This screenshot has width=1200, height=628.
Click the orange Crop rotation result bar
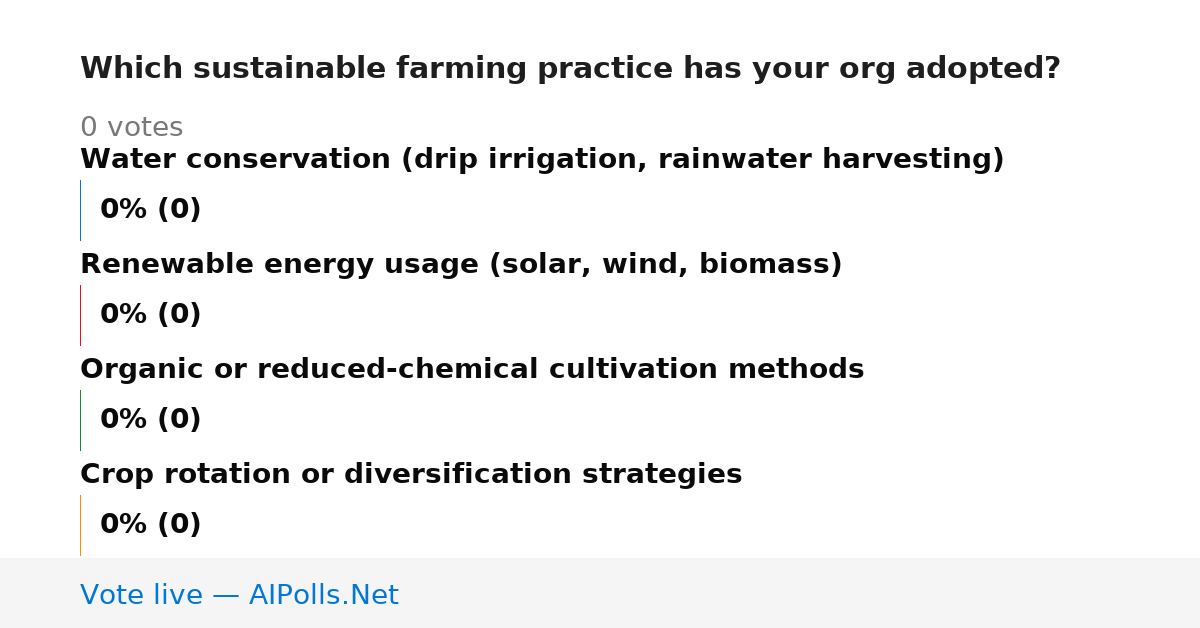tap(80, 525)
